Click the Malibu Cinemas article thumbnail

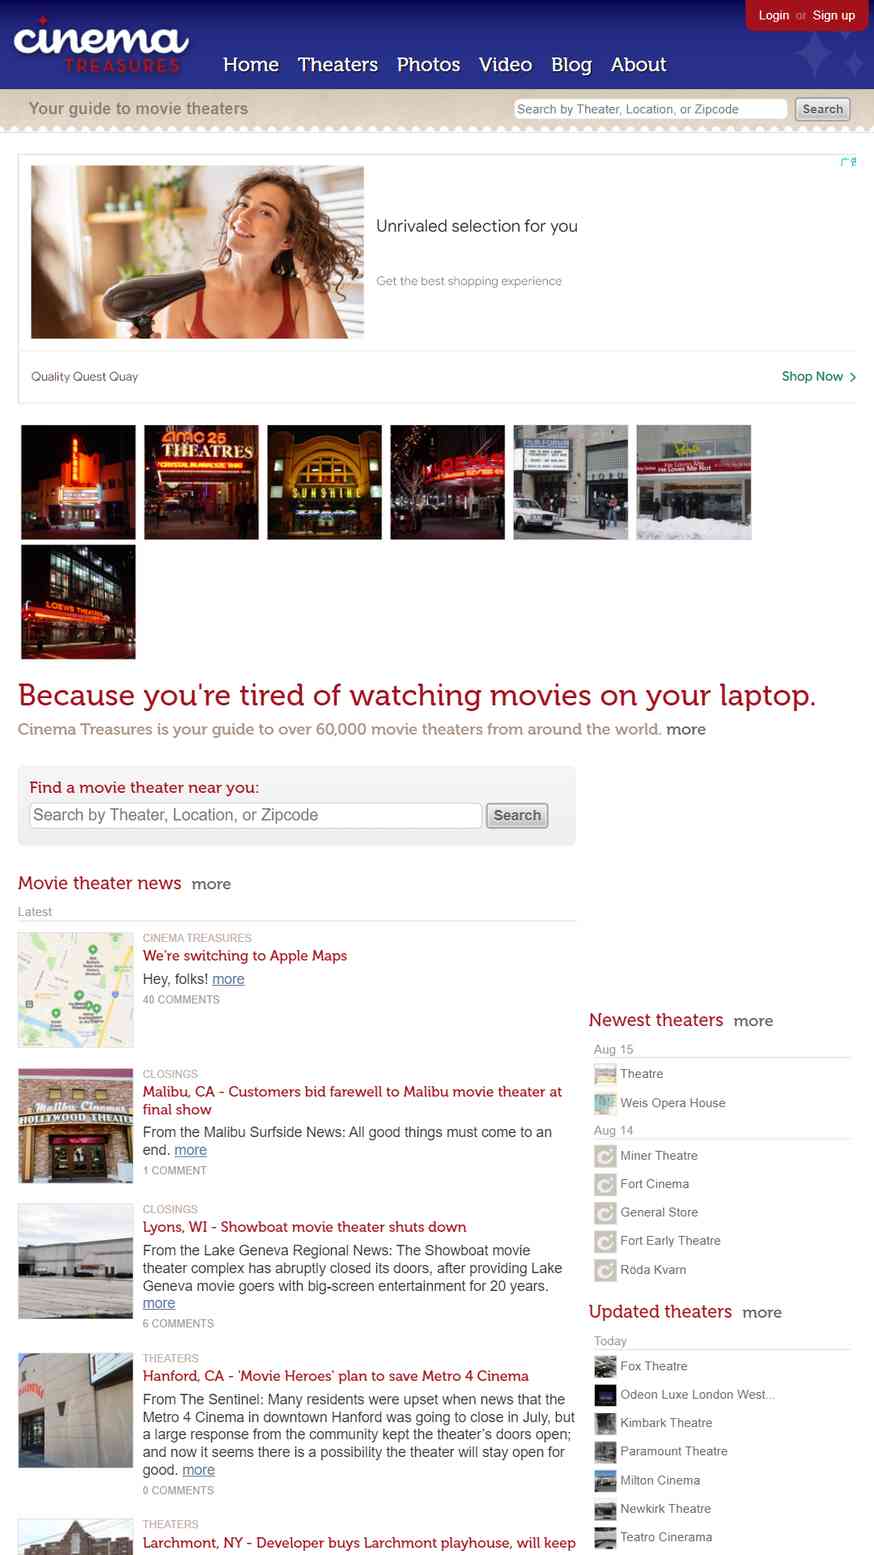point(75,1126)
